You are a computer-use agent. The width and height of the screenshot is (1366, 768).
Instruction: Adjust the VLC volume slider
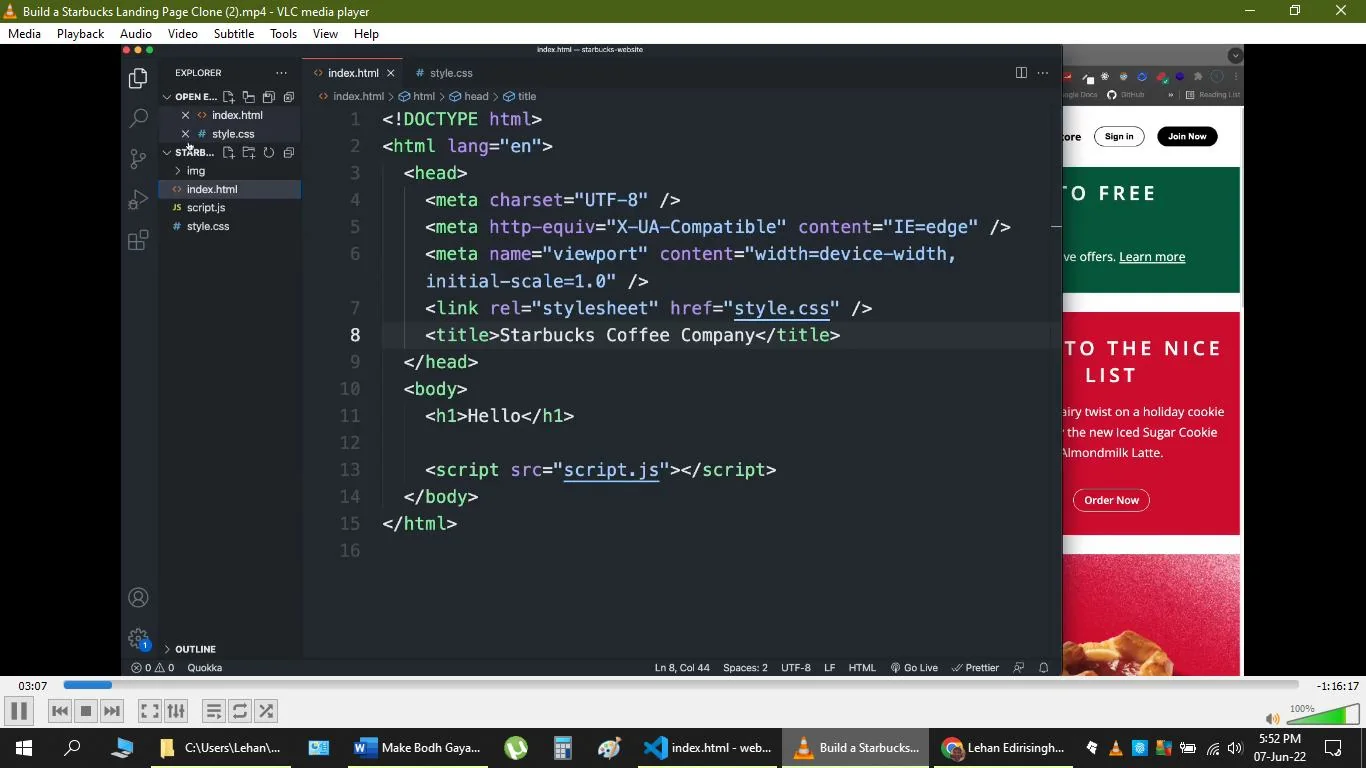pos(1322,715)
